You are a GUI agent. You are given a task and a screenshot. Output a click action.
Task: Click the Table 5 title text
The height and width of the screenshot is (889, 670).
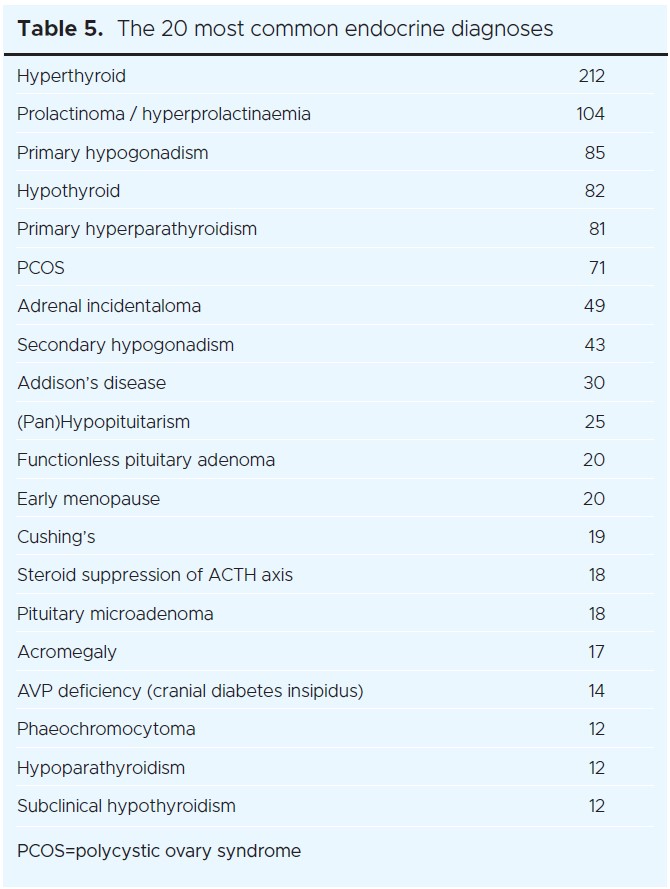[x=285, y=28]
